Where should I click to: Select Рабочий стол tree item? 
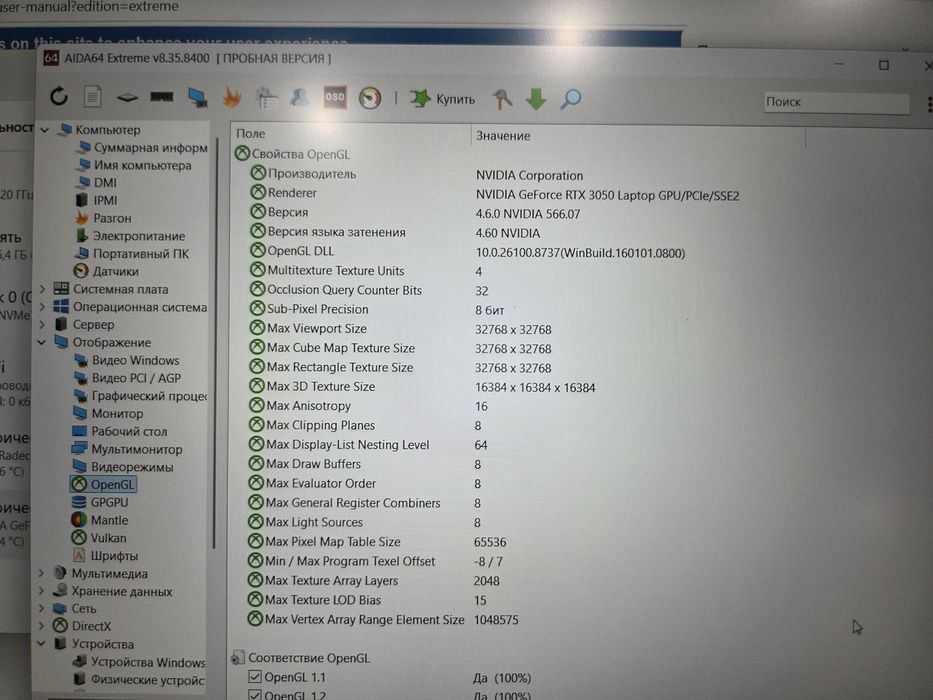[120, 431]
